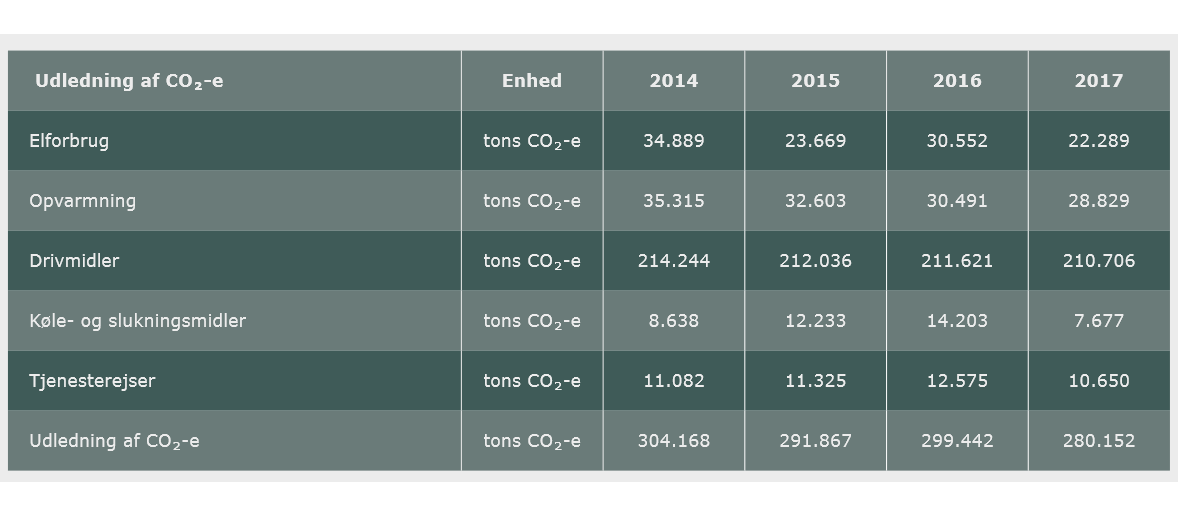Click the 2015 column header
This screenshot has width=1178, height=516.
click(815, 80)
